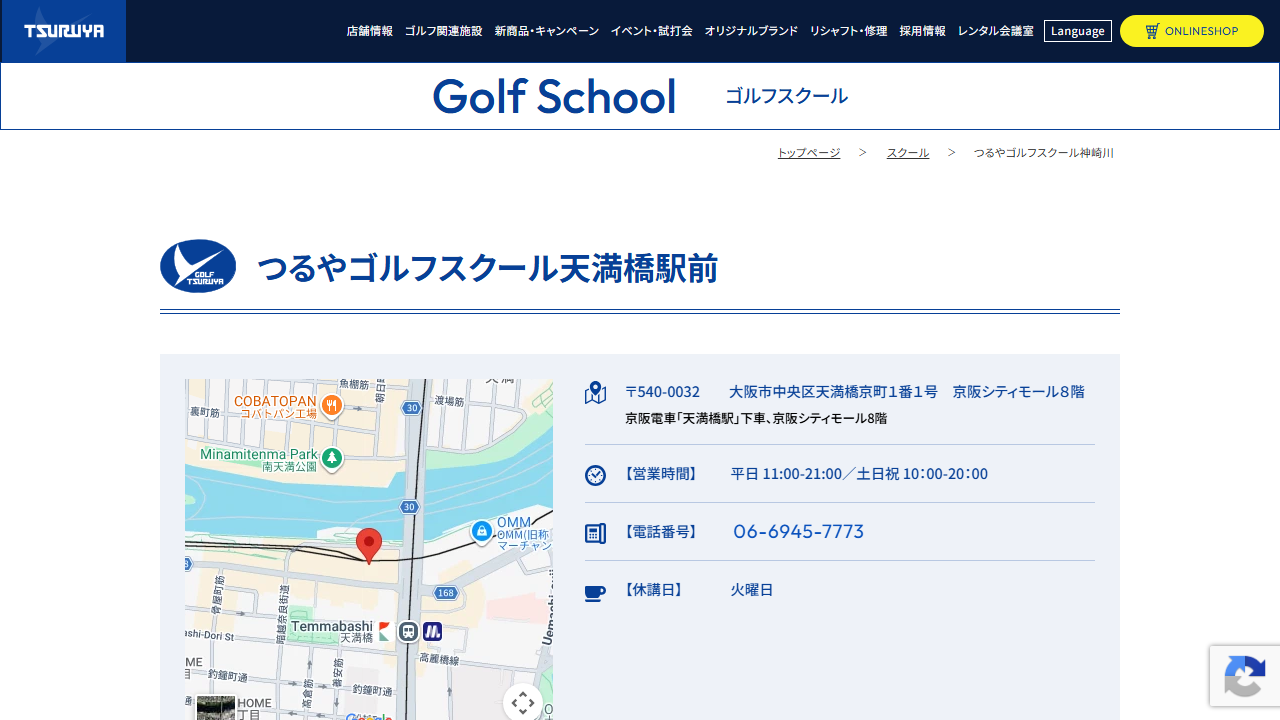Open map camera control compass button
Image resolution: width=1280 pixels, height=720 pixels.
[x=523, y=703]
